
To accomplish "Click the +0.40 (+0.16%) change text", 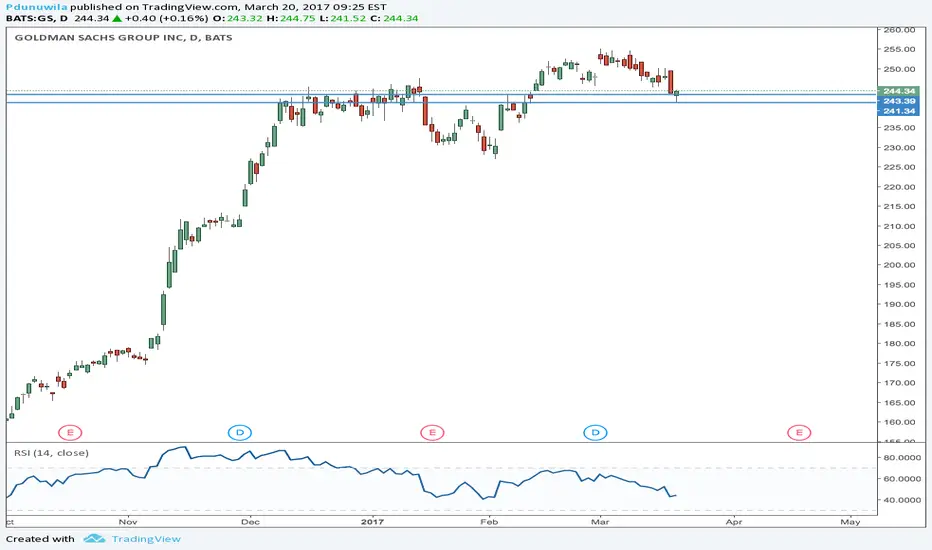I will [166, 18].
